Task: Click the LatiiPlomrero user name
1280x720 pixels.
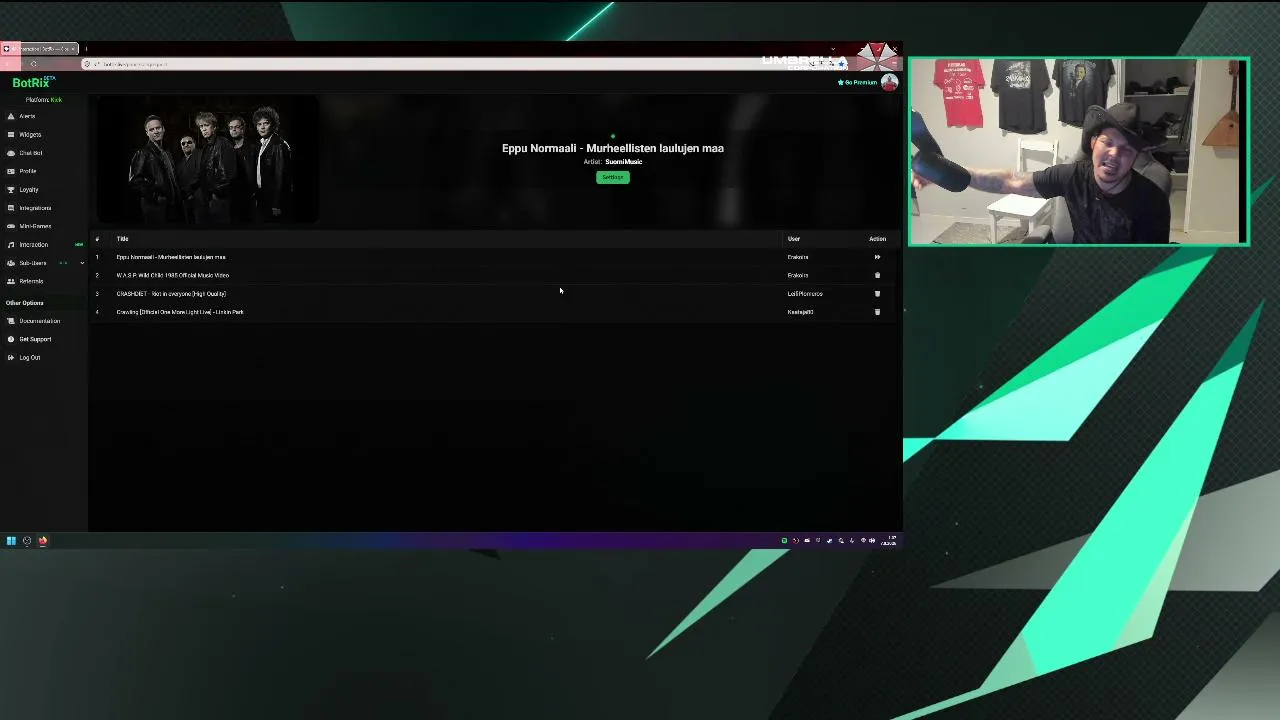Action: [x=805, y=294]
